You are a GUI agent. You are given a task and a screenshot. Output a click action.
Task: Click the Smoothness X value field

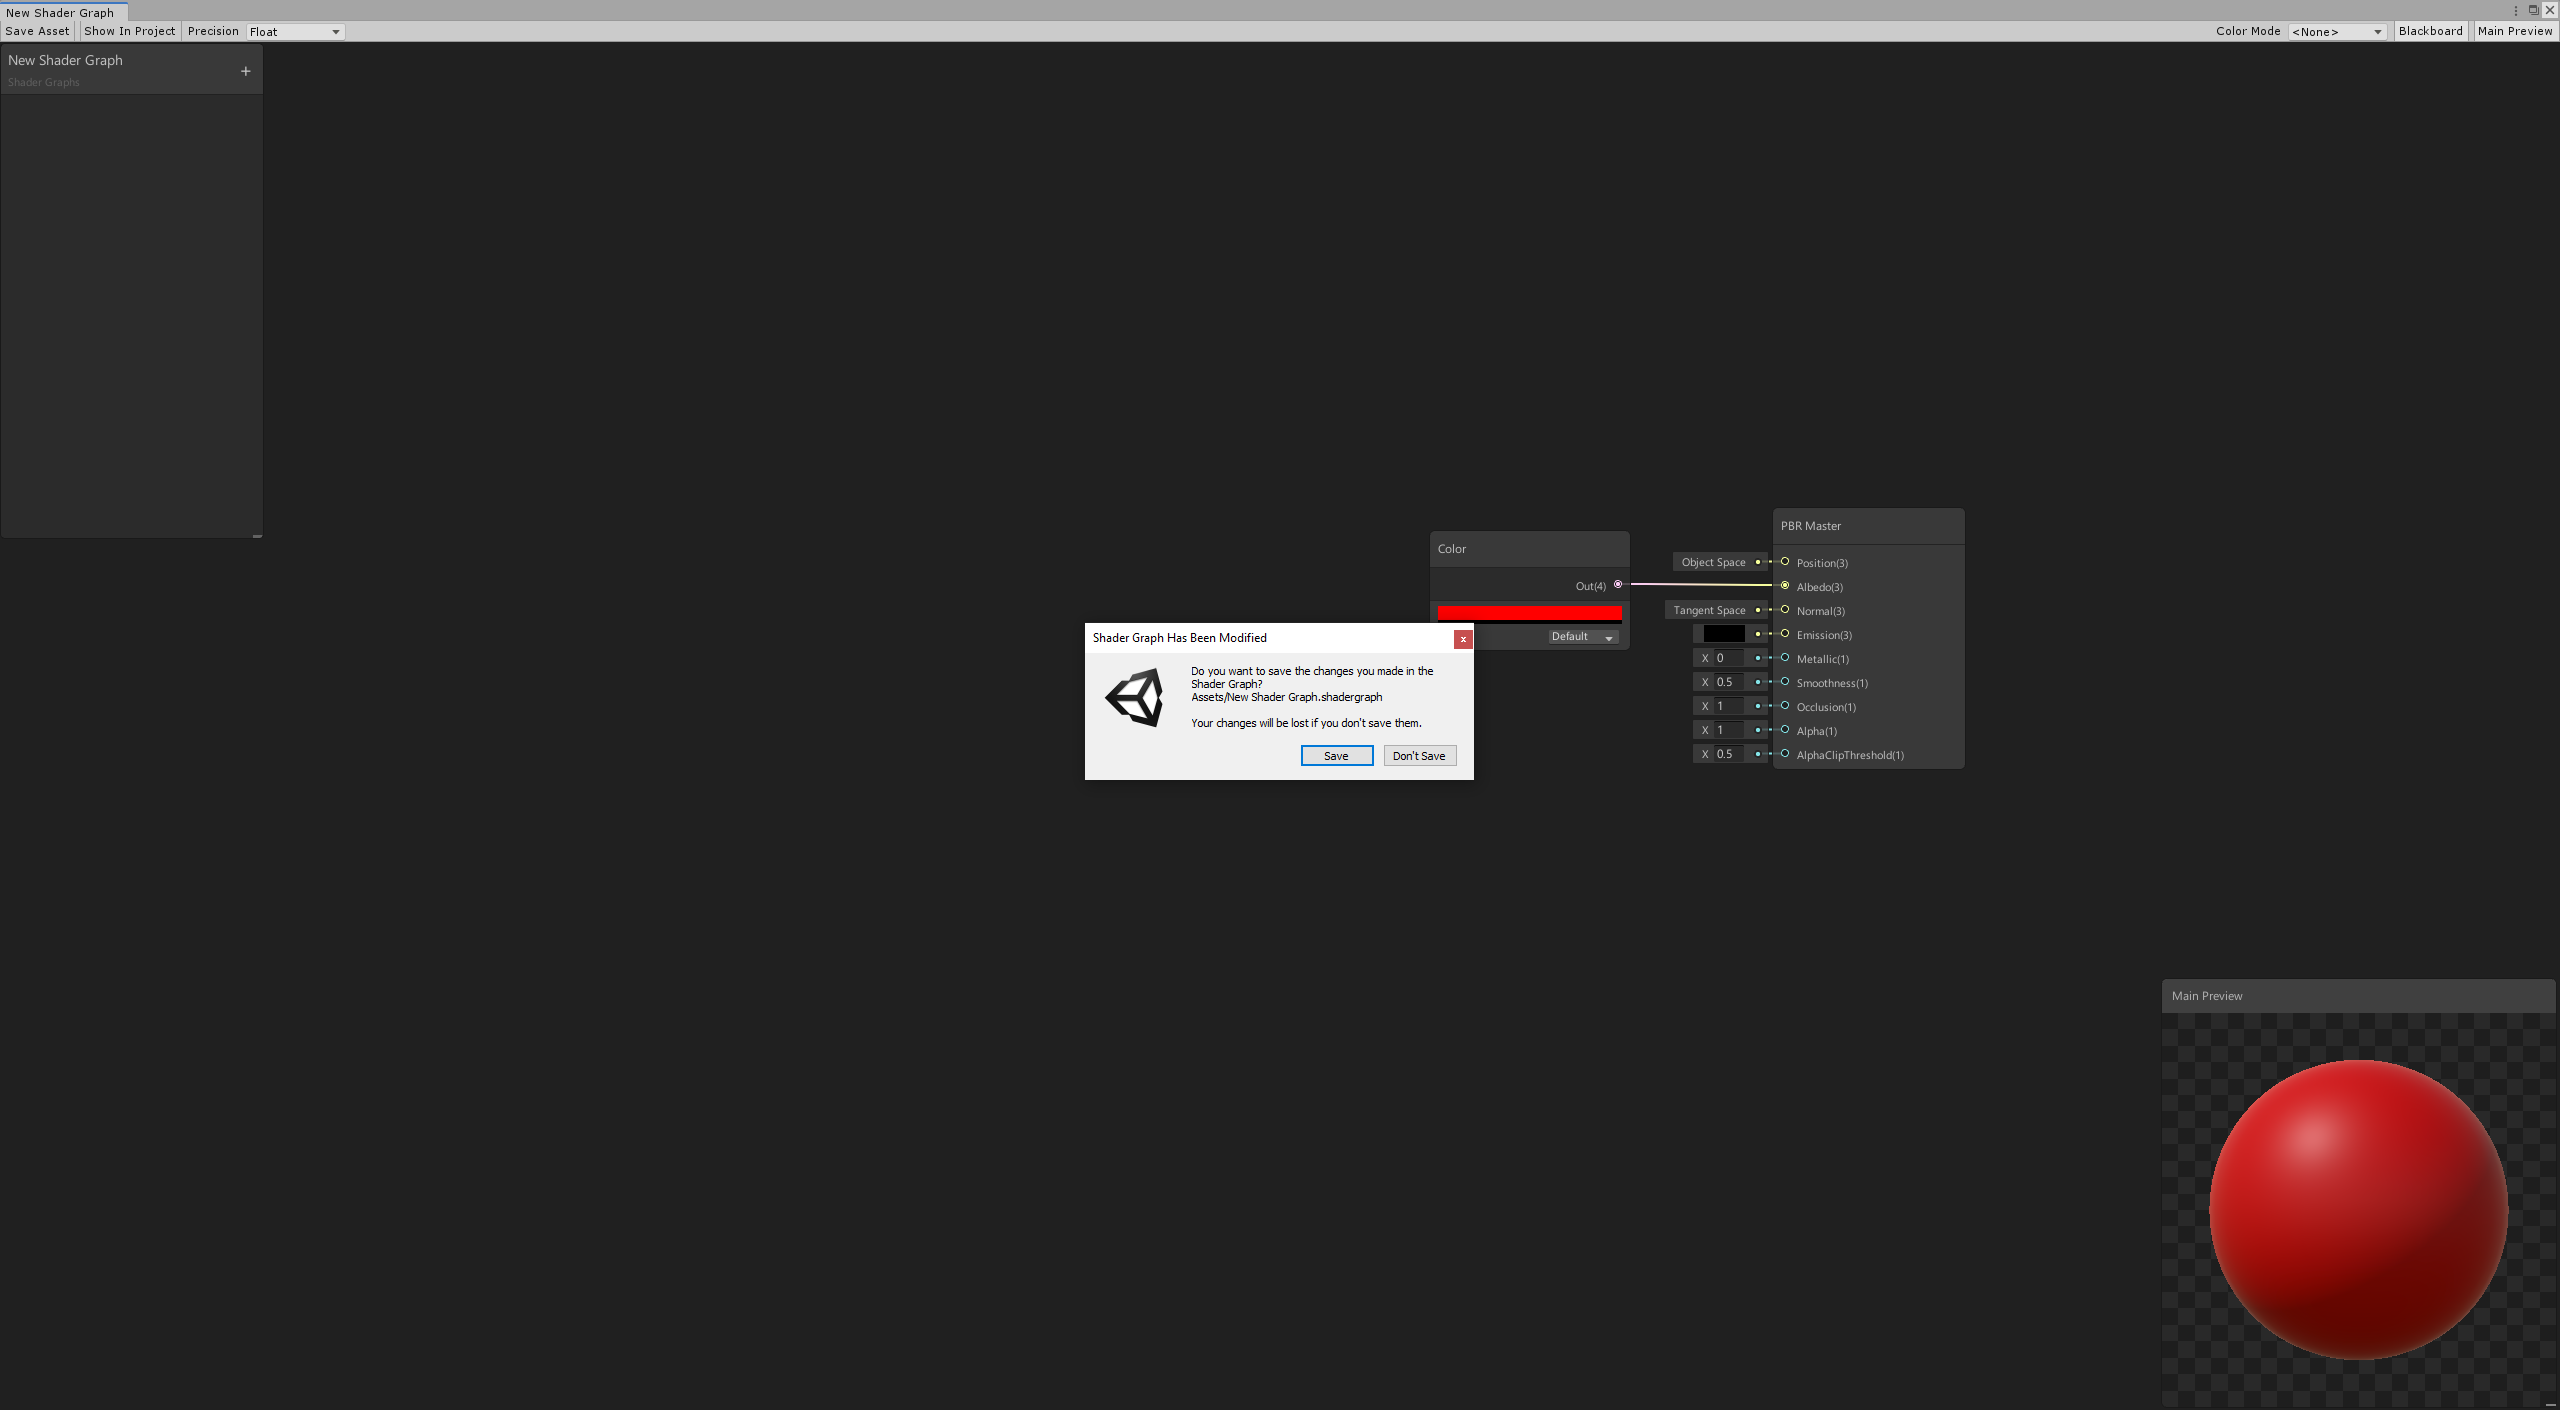[x=1728, y=682]
